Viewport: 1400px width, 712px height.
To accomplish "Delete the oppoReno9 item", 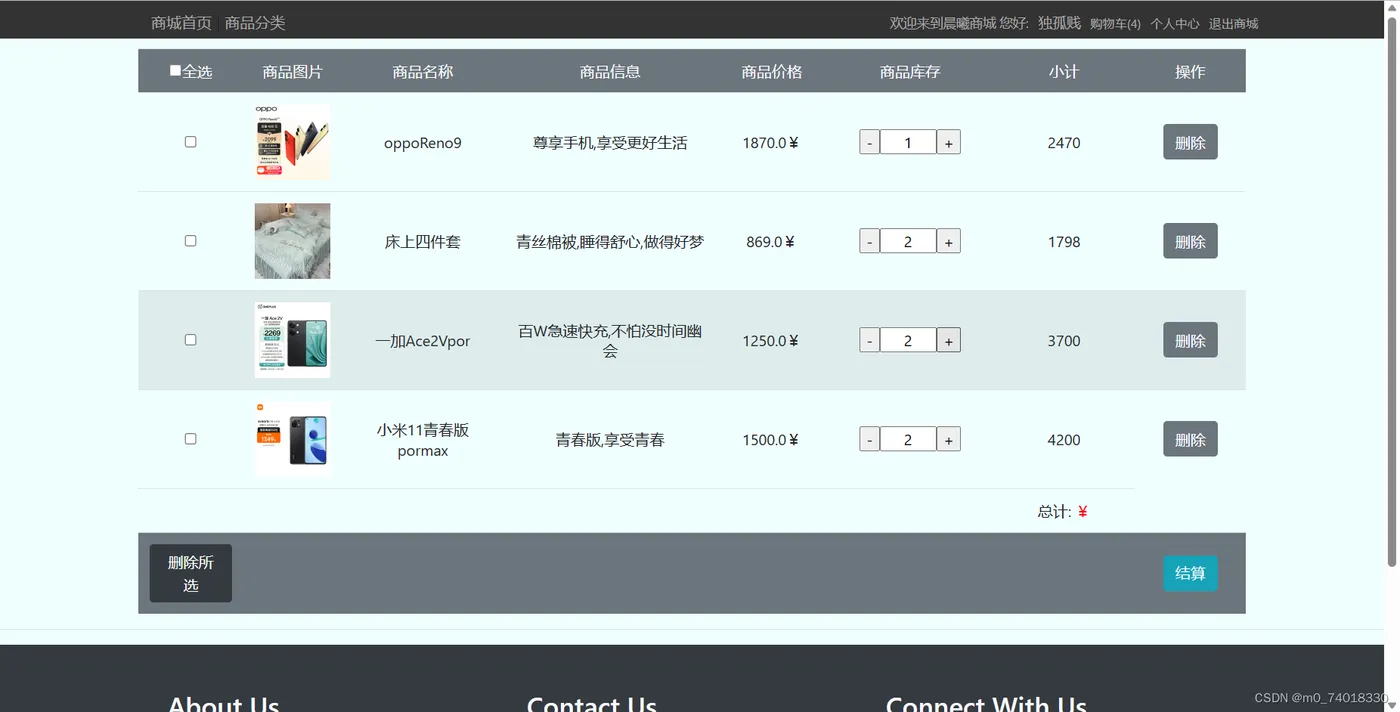I will click(x=1190, y=142).
